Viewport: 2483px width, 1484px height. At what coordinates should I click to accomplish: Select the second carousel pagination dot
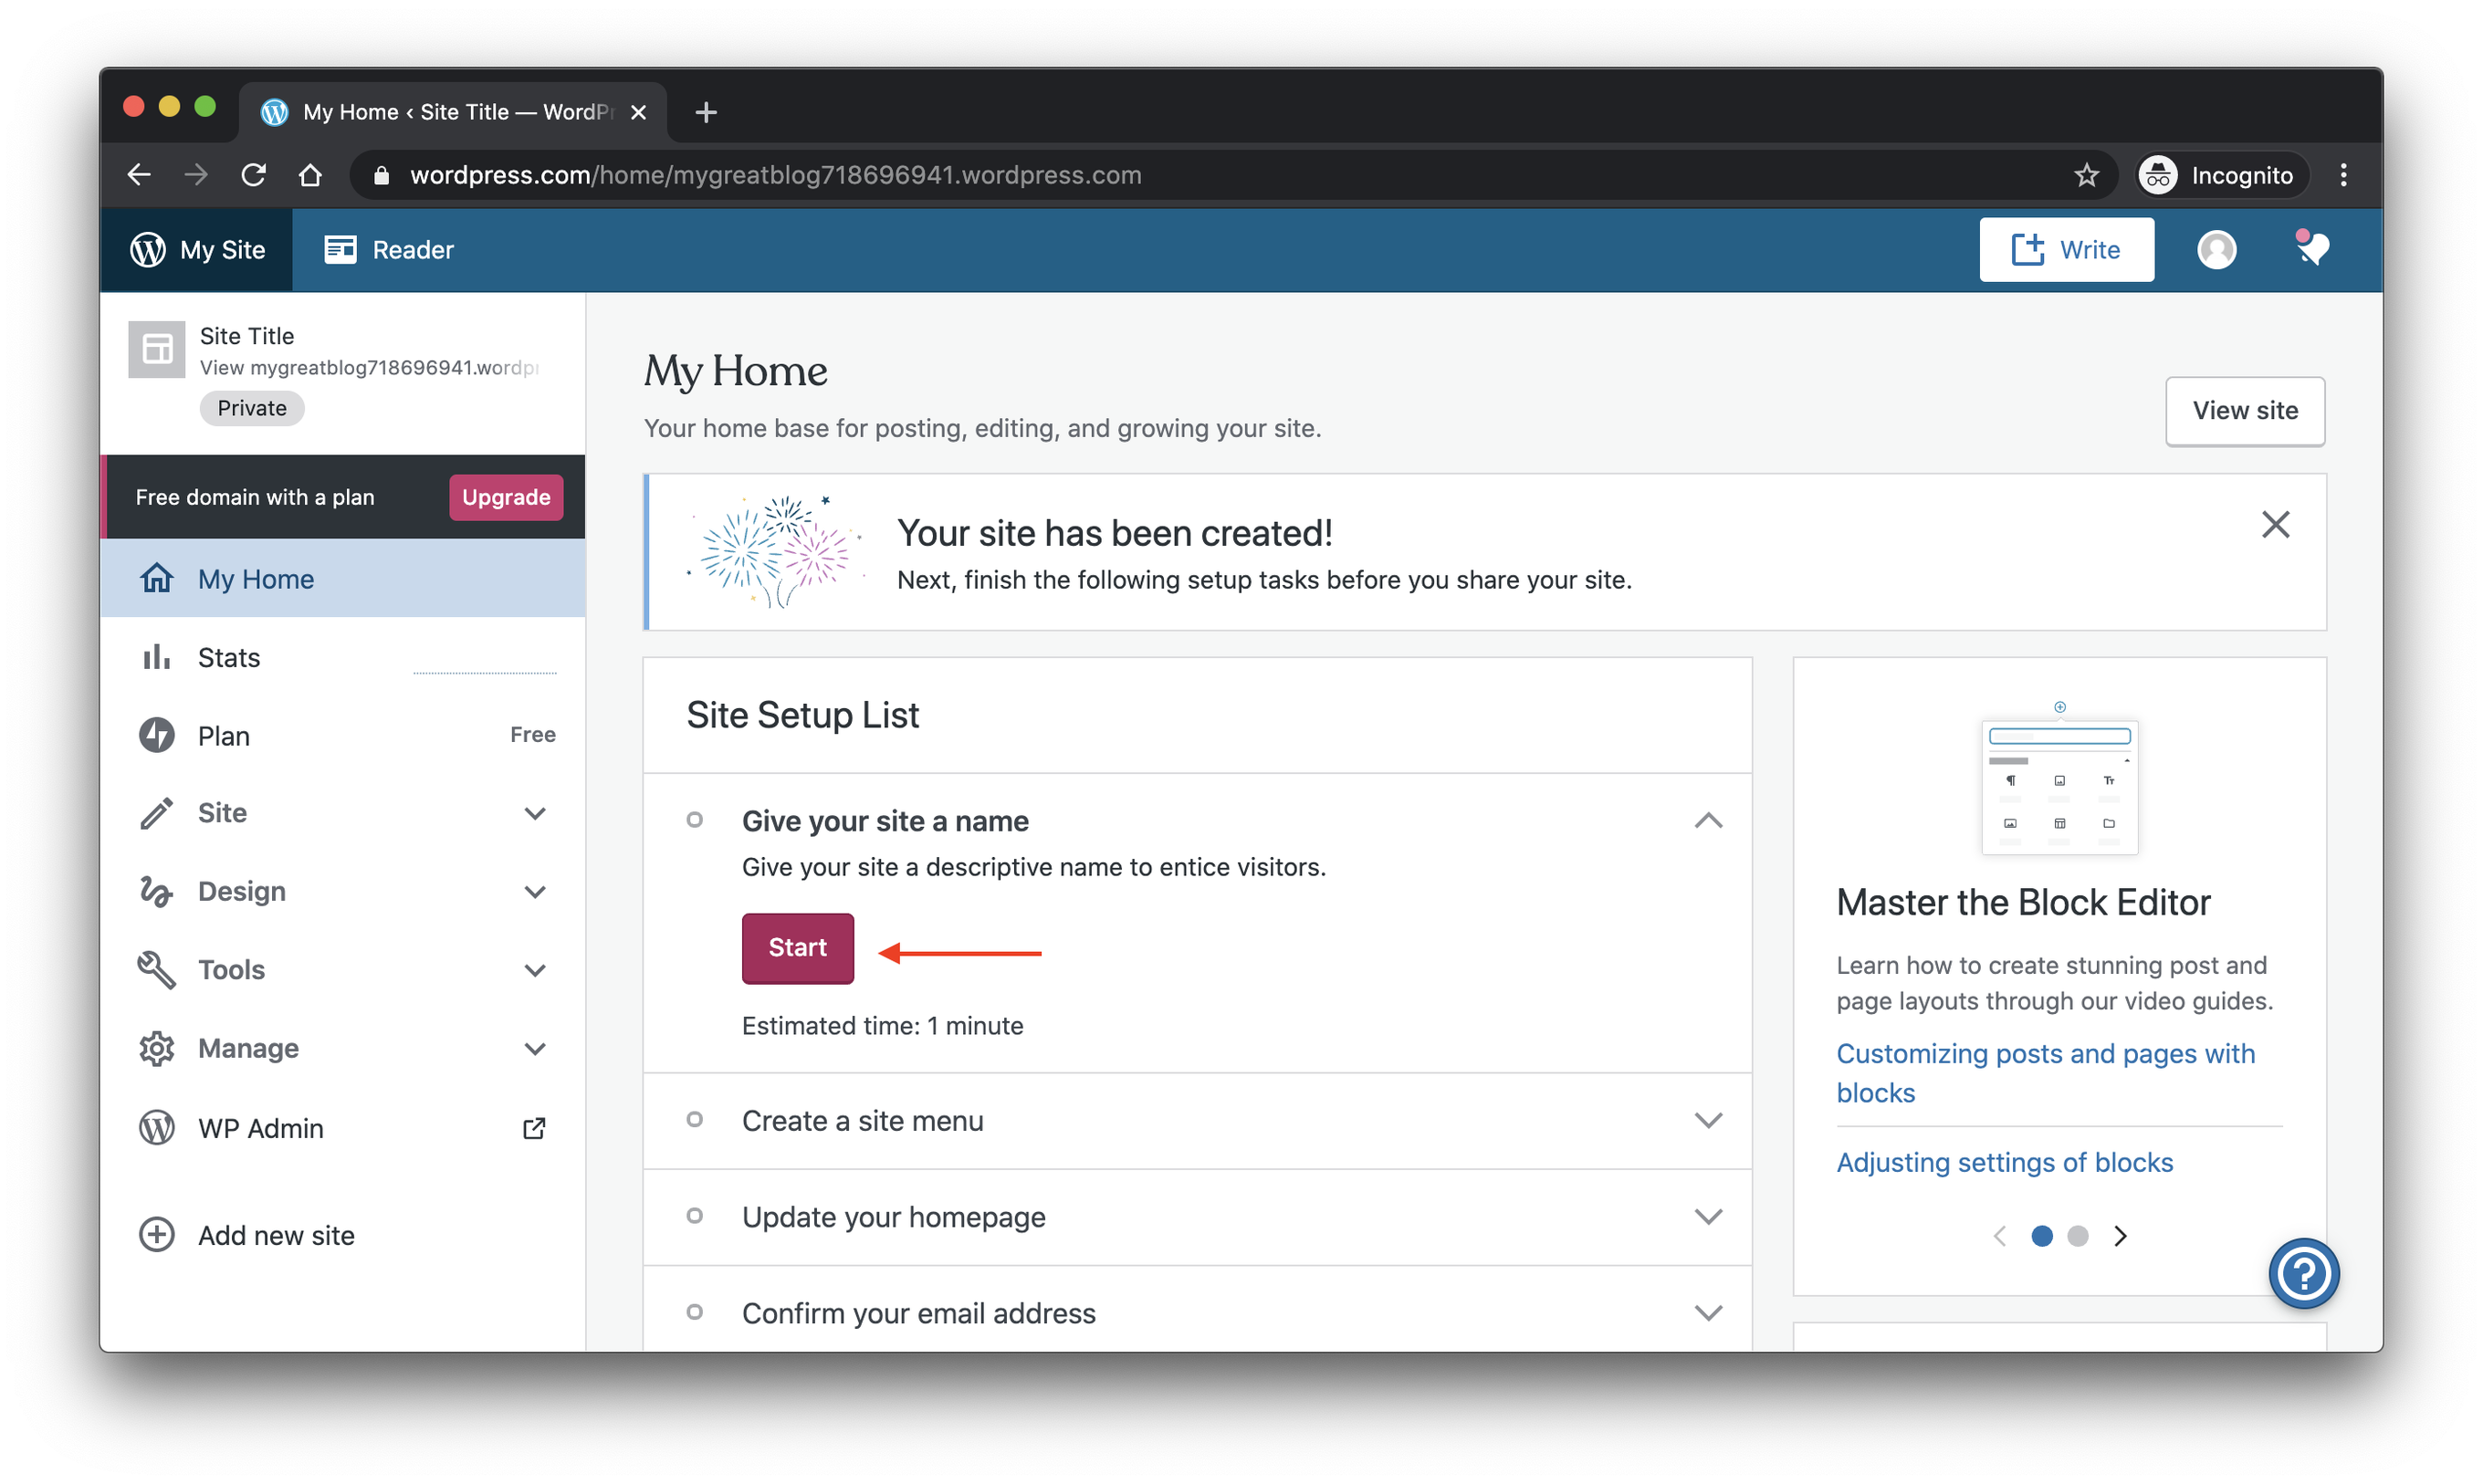tap(2076, 1235)
